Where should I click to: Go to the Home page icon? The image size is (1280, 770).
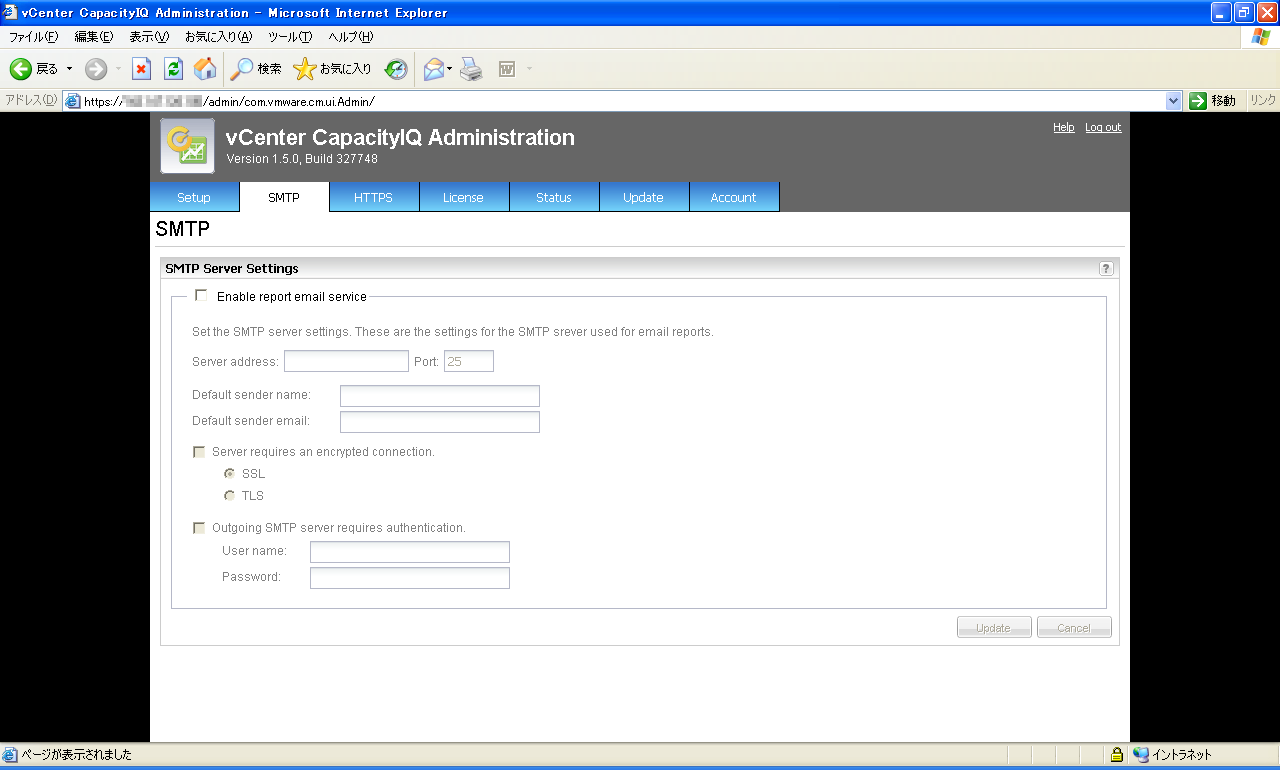click(205, 69)
